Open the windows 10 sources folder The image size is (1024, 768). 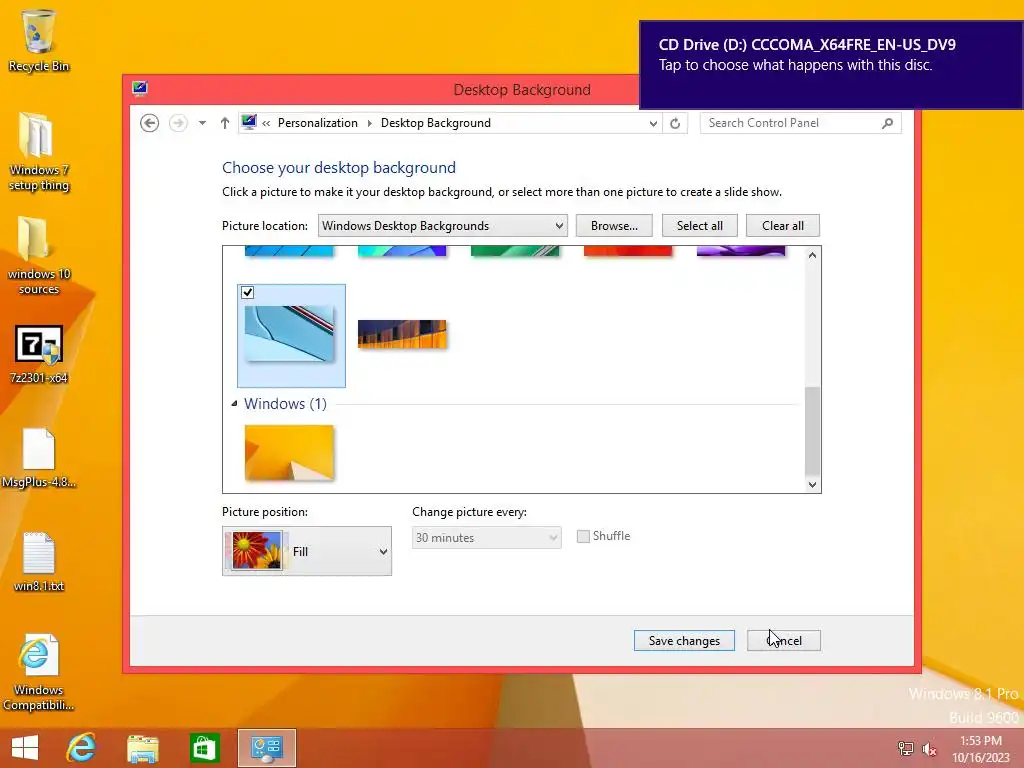coord(38,255)
